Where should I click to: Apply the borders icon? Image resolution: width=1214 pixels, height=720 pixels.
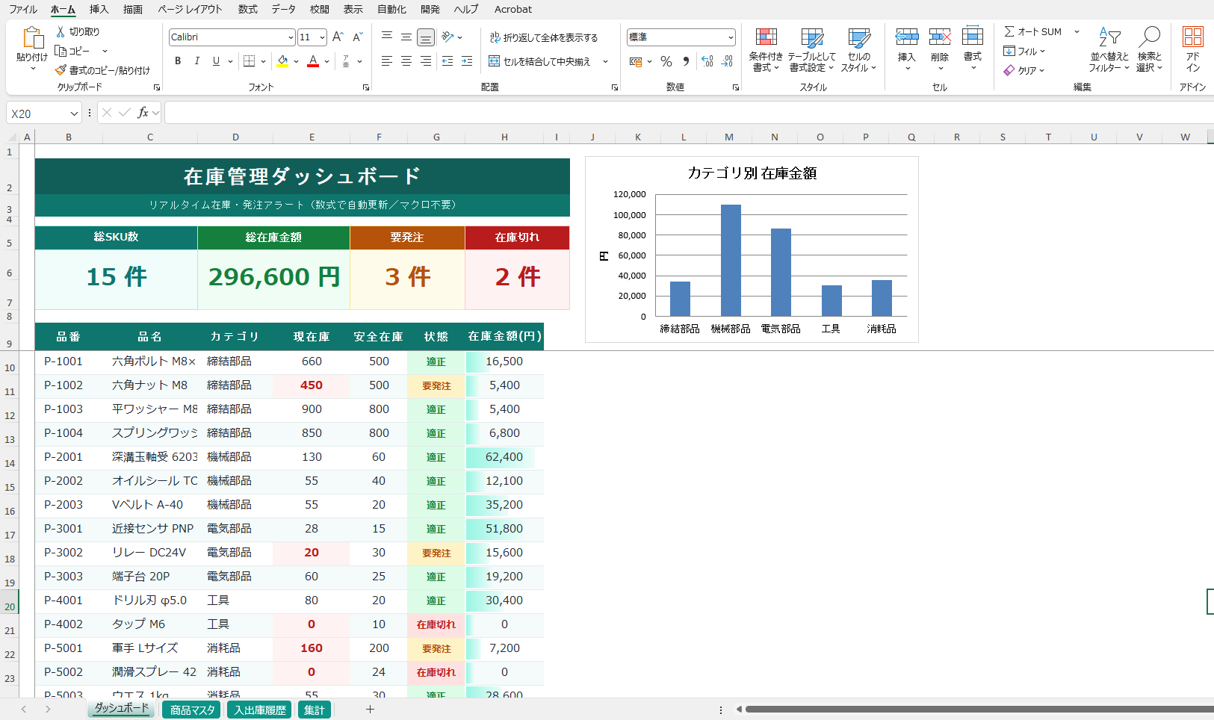pos(249,61)
